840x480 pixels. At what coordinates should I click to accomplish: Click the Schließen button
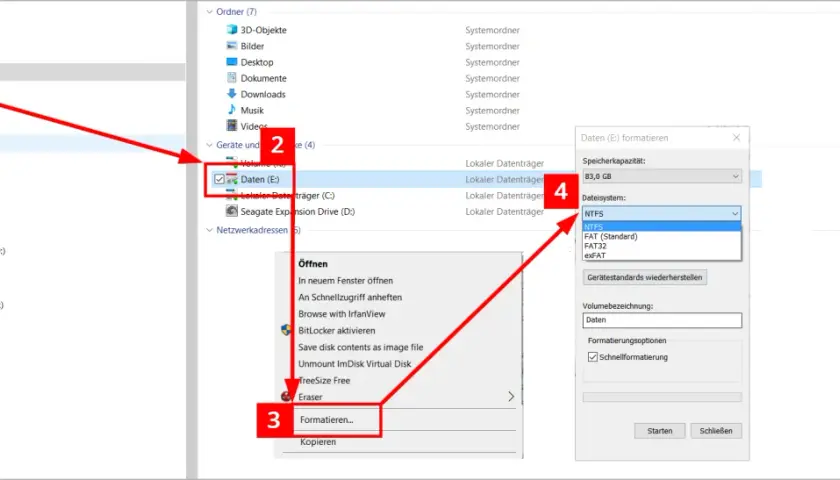click(x=716, y=431)
